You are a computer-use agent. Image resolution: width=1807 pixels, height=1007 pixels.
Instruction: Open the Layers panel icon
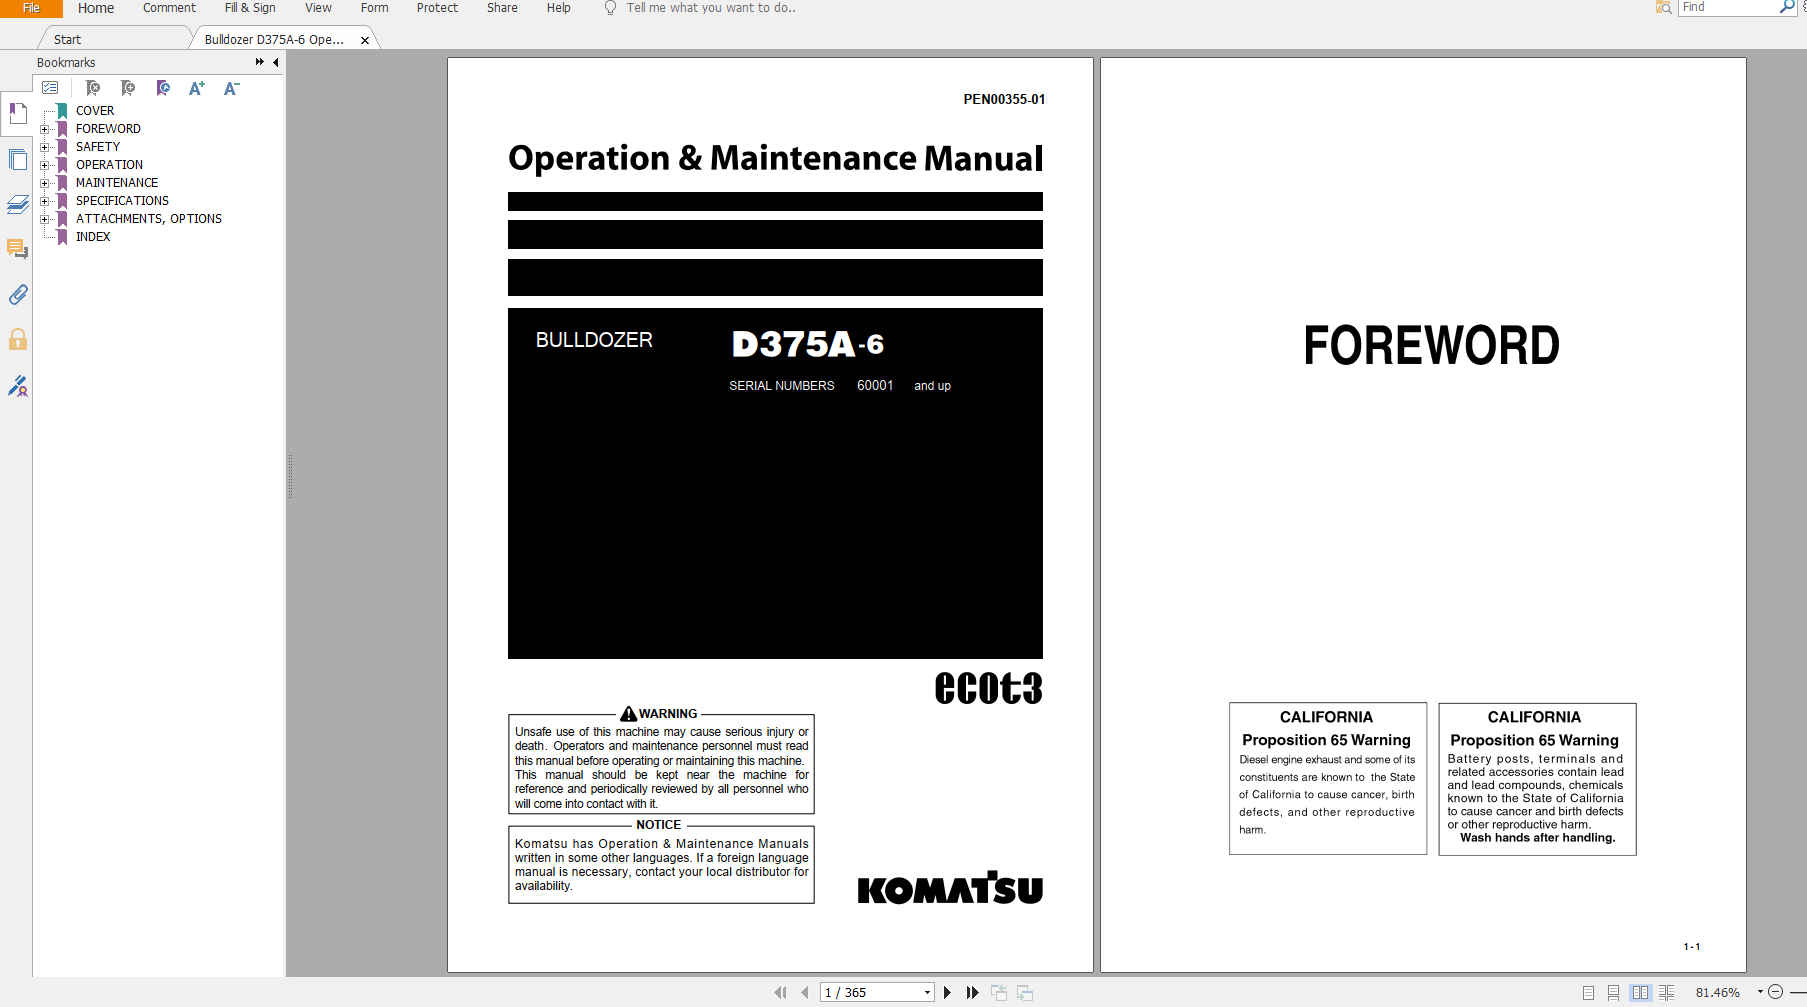click(x=17, y=204)
